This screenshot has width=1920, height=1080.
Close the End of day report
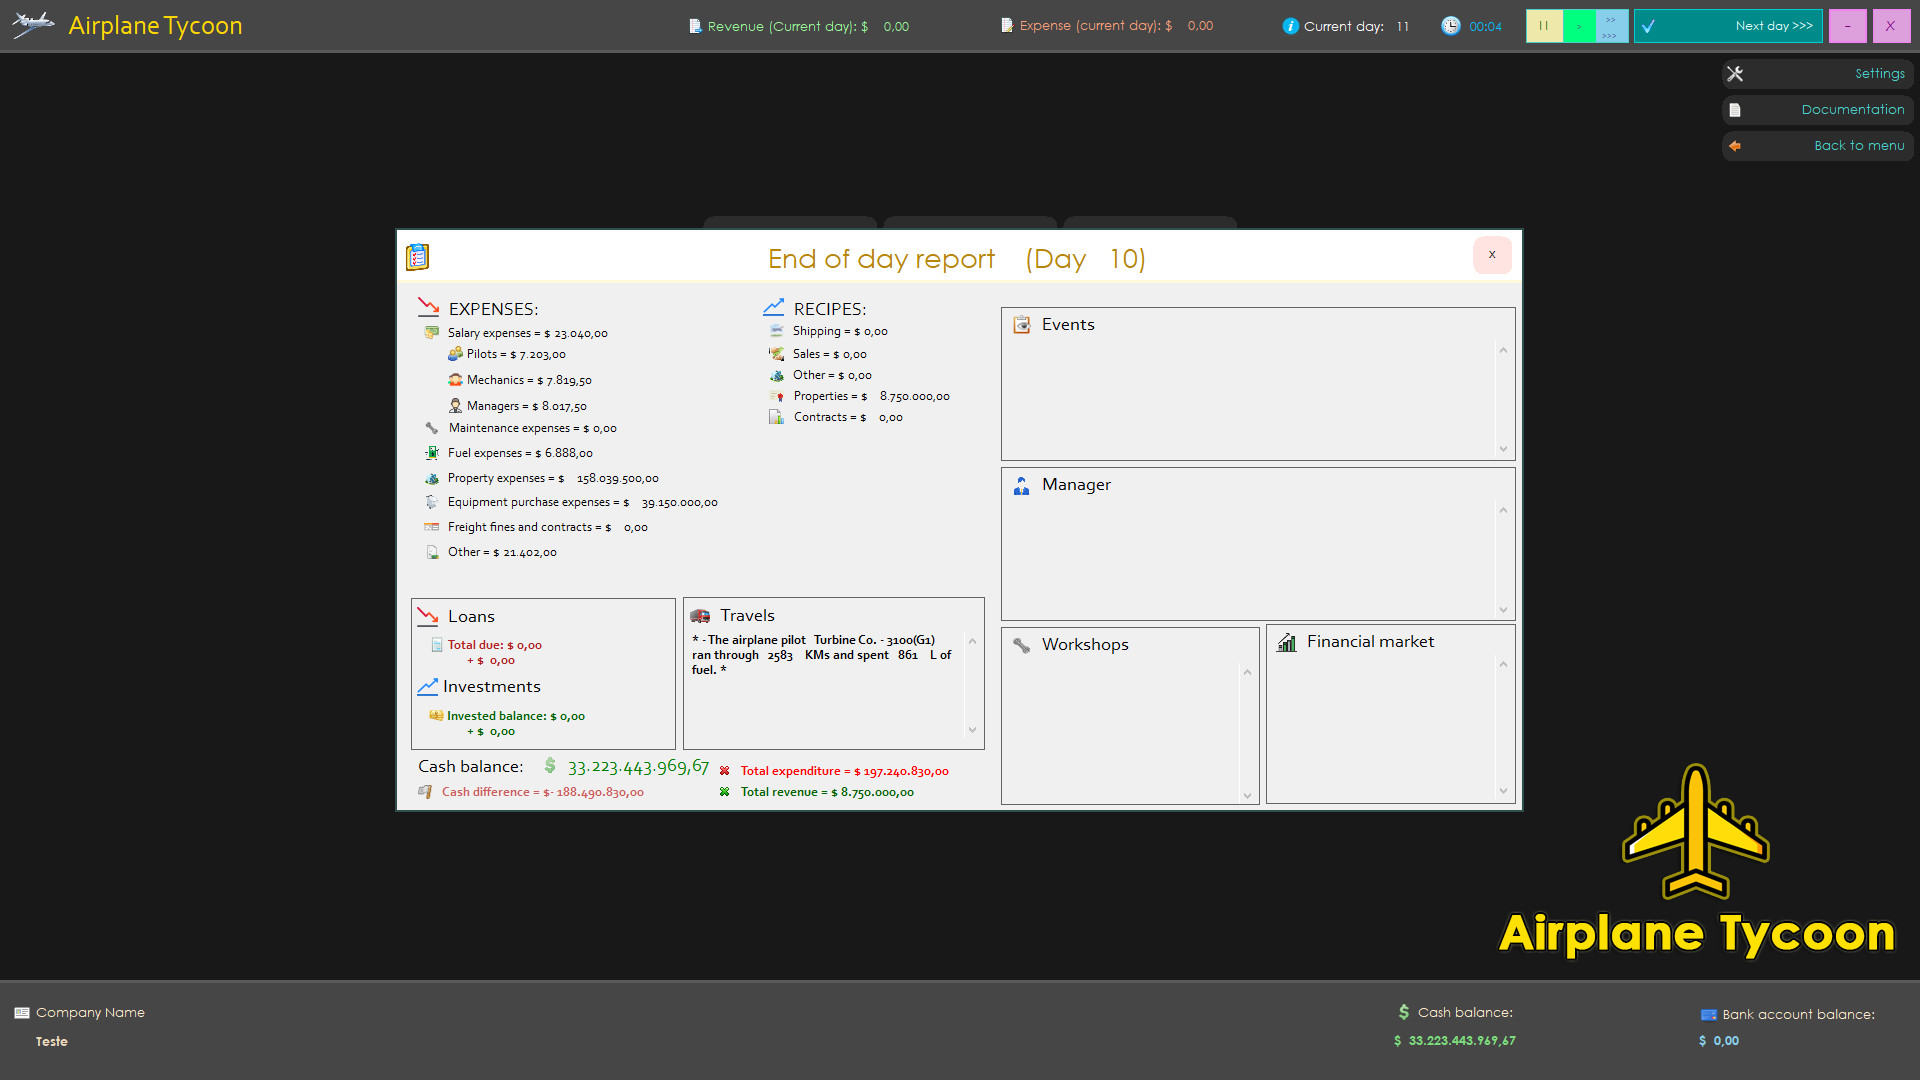tap(1491, 253)
